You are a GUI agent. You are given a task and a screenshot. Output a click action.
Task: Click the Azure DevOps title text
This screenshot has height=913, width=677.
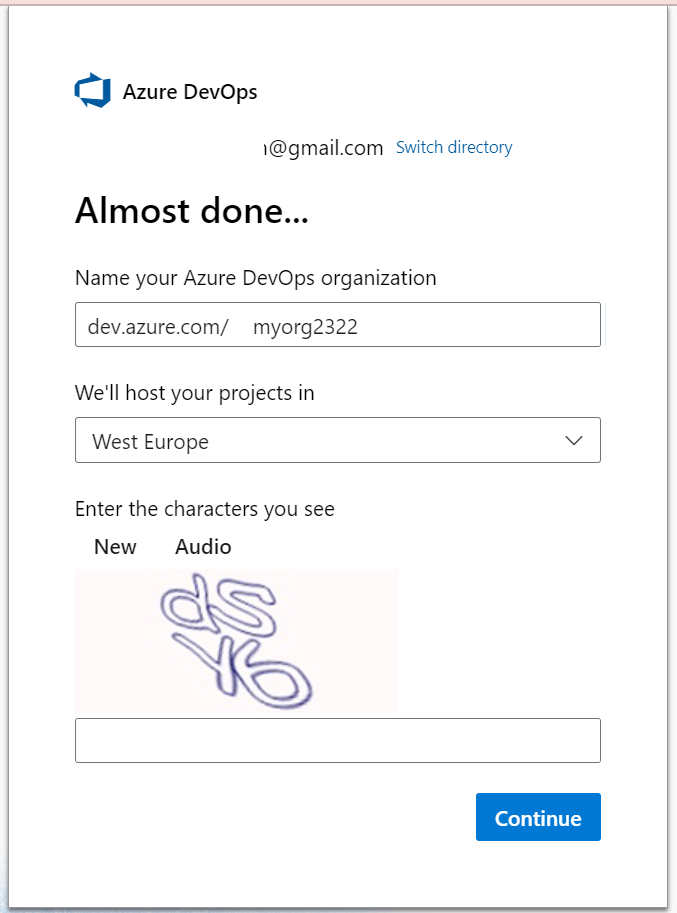(x=190, y=92)
